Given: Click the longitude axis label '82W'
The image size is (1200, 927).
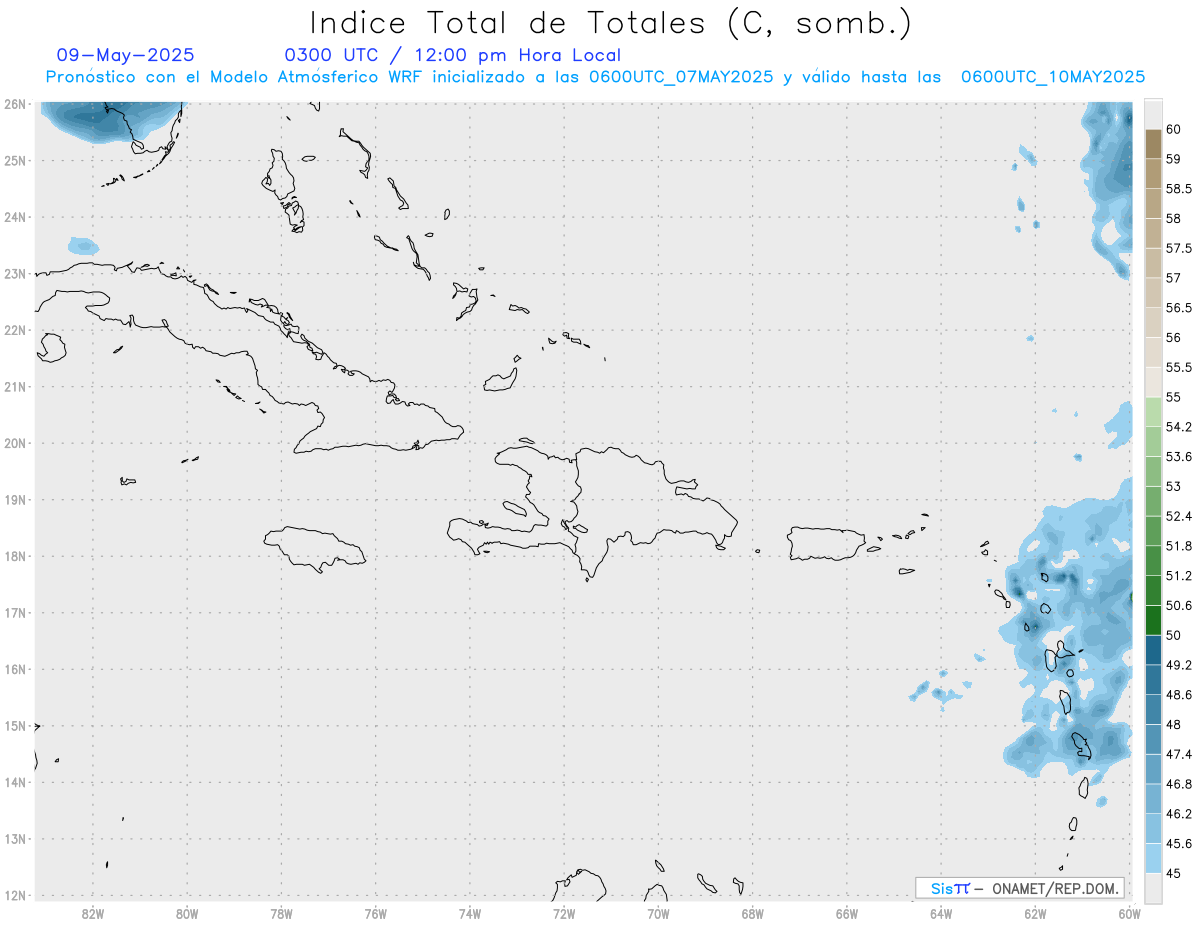Looking at the screenshot, I should (93, 914).
